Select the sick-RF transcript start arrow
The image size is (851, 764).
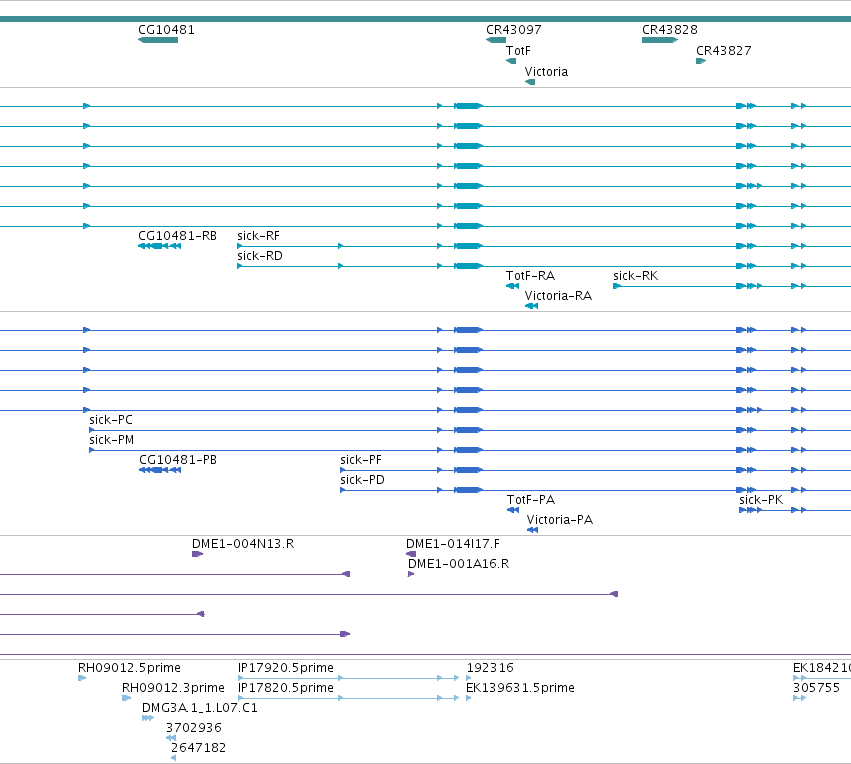[240, 246]
